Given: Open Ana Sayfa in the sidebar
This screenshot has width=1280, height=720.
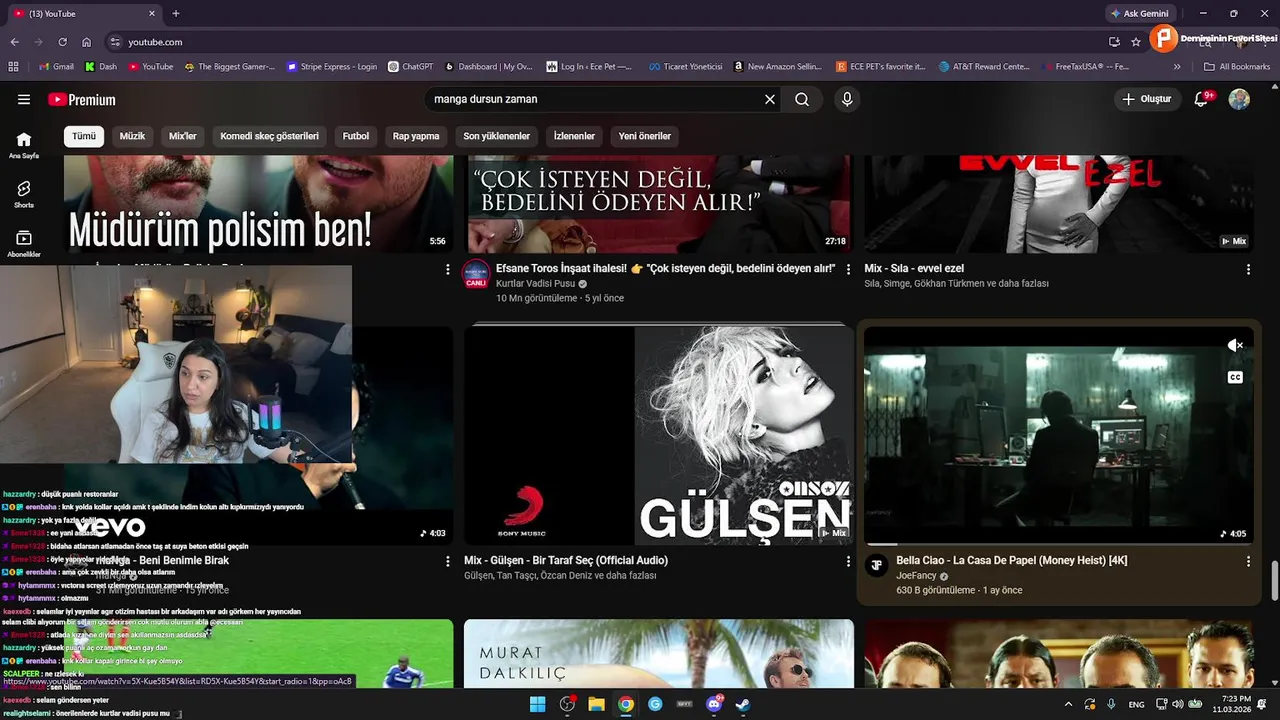Looking at the screenshot, I should (24, 145).
